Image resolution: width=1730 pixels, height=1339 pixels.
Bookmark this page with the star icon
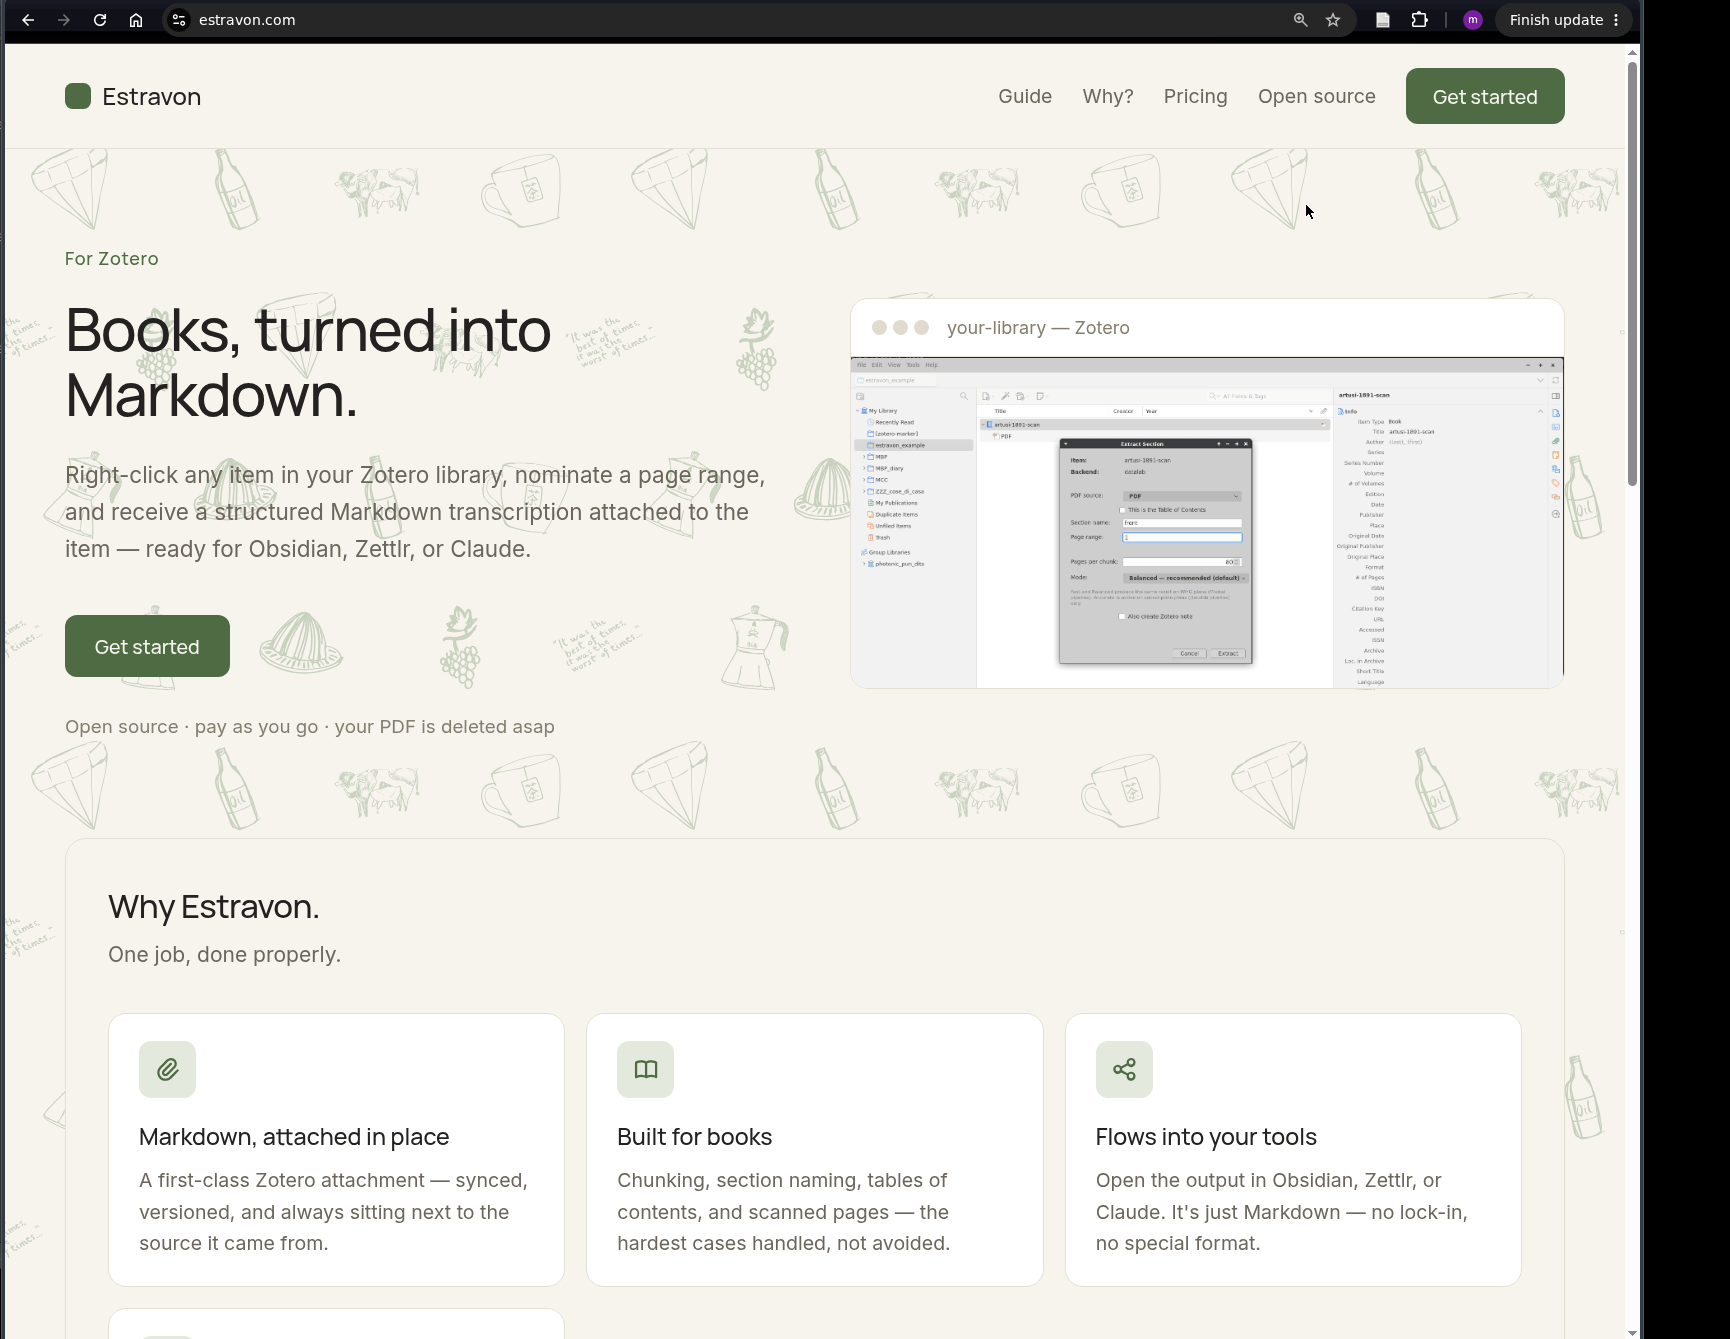click(1333, 20)
